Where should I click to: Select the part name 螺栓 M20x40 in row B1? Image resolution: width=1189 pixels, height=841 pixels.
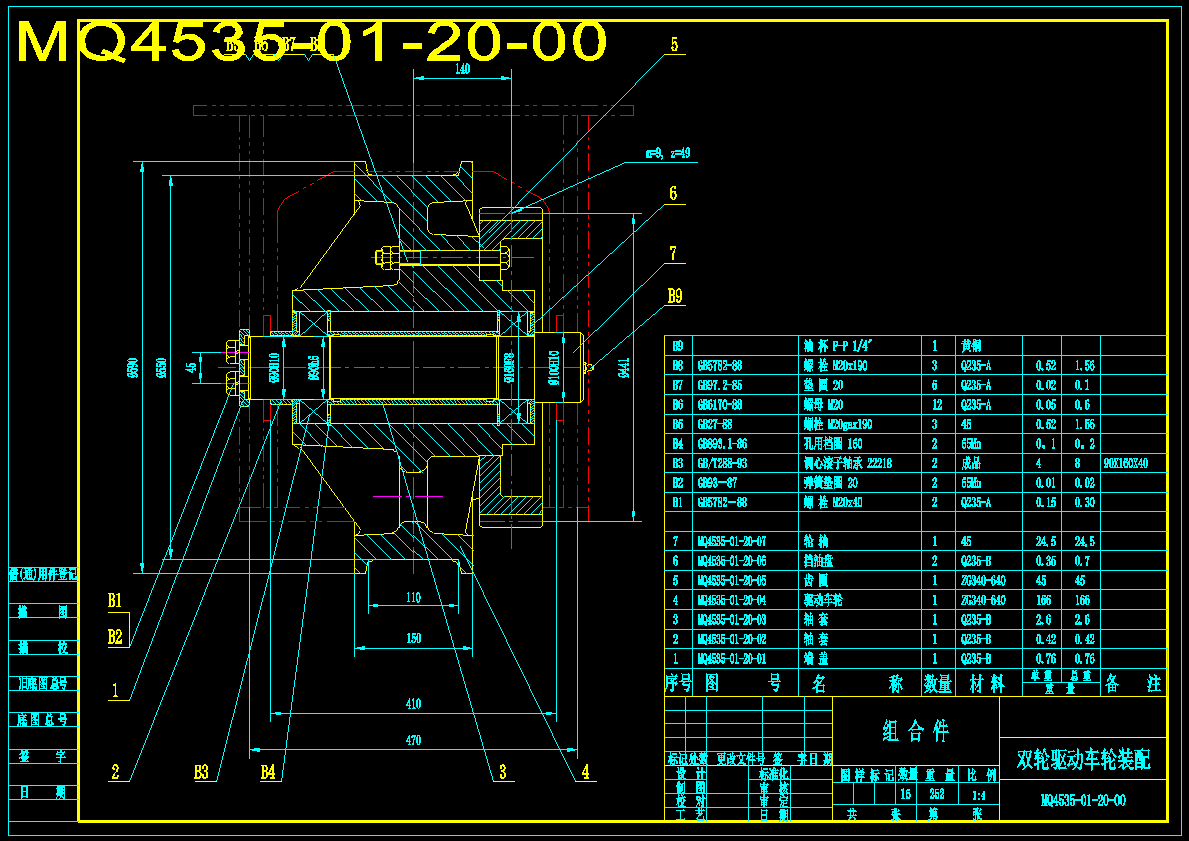click(833, 502)
